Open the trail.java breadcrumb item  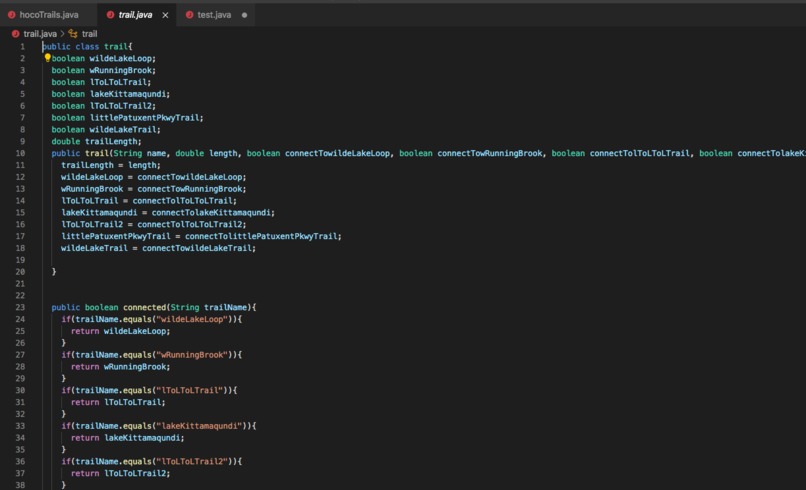tap(40, 34)
